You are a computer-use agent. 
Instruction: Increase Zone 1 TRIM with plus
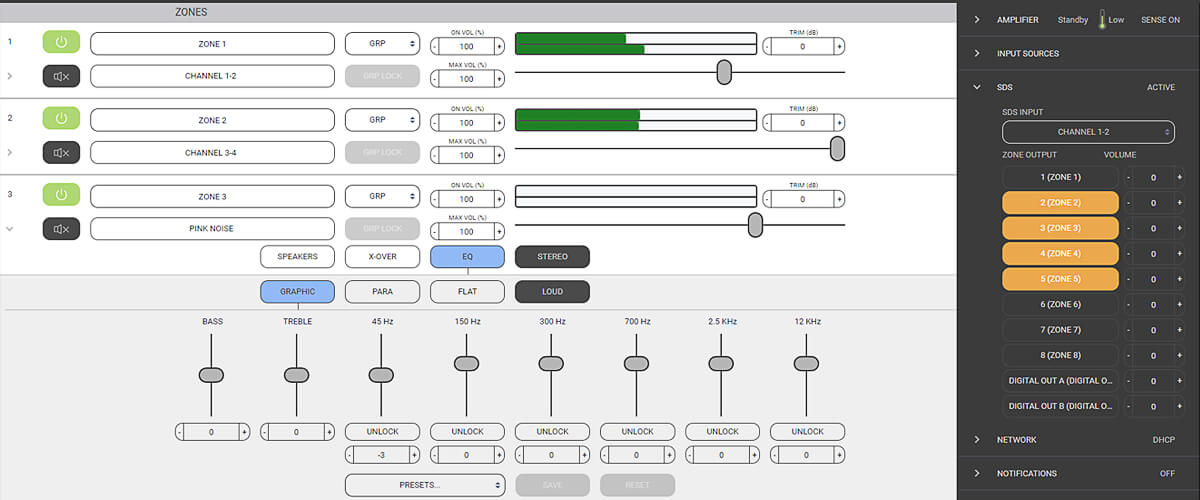[x=839, y=46]
